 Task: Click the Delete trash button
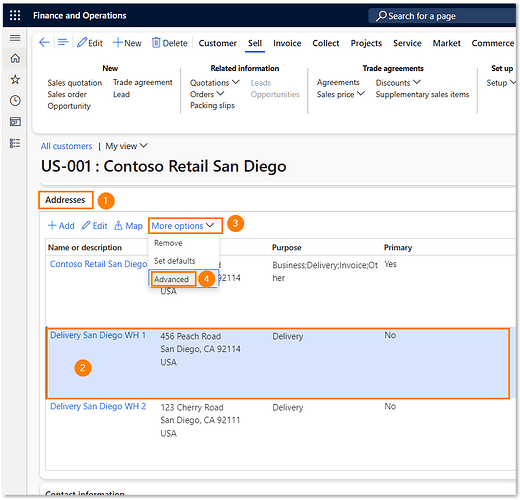coord(170,43)
